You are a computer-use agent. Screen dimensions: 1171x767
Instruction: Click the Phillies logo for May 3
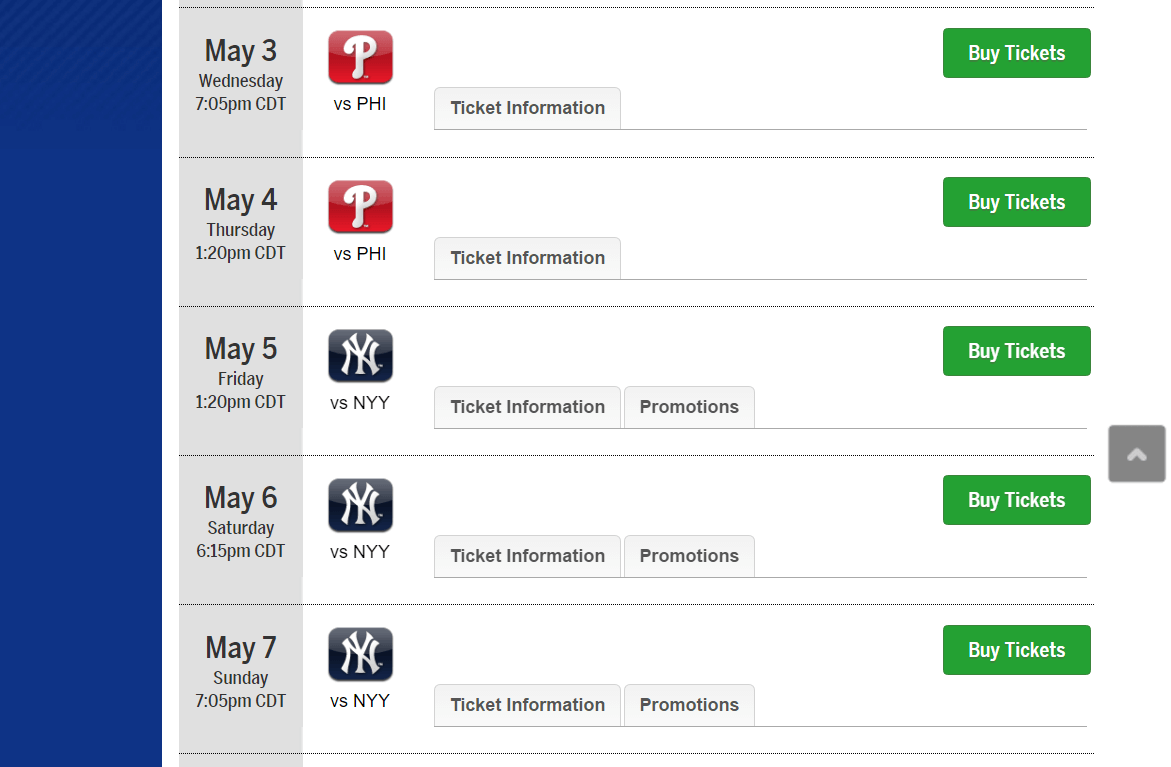(x=360, y=57)
